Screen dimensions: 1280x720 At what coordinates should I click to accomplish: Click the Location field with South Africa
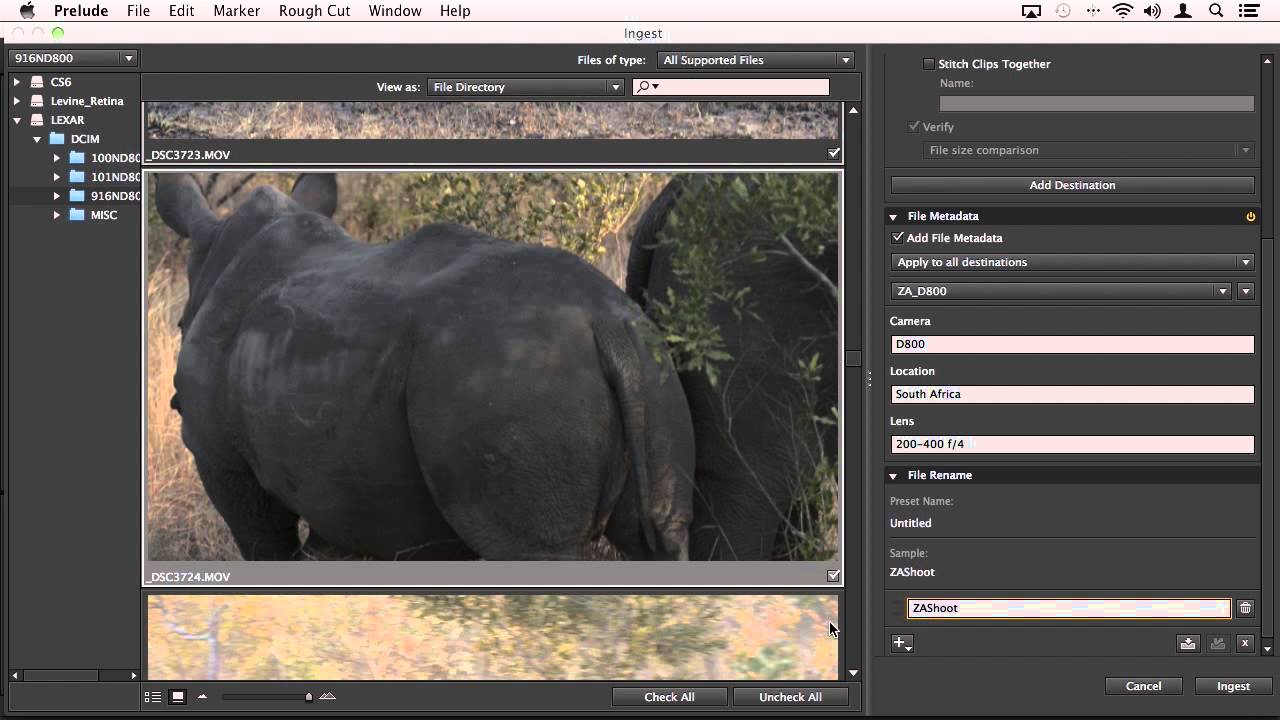[x=1072, y=394]
